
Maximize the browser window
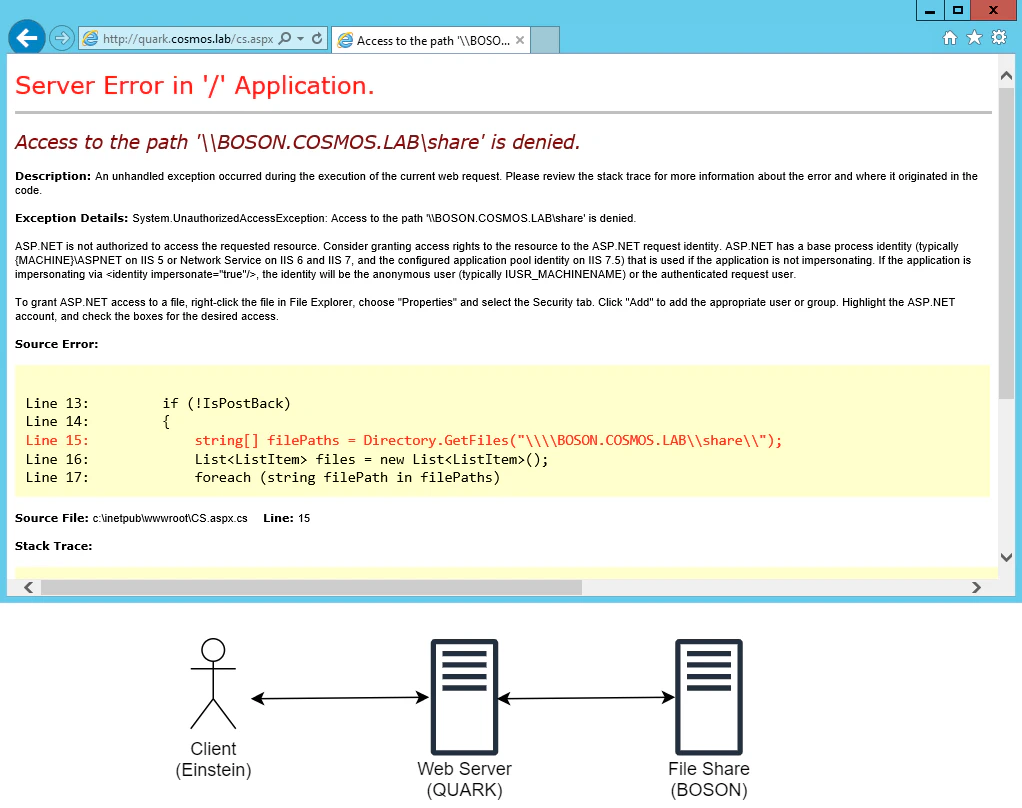coord(957,10)
